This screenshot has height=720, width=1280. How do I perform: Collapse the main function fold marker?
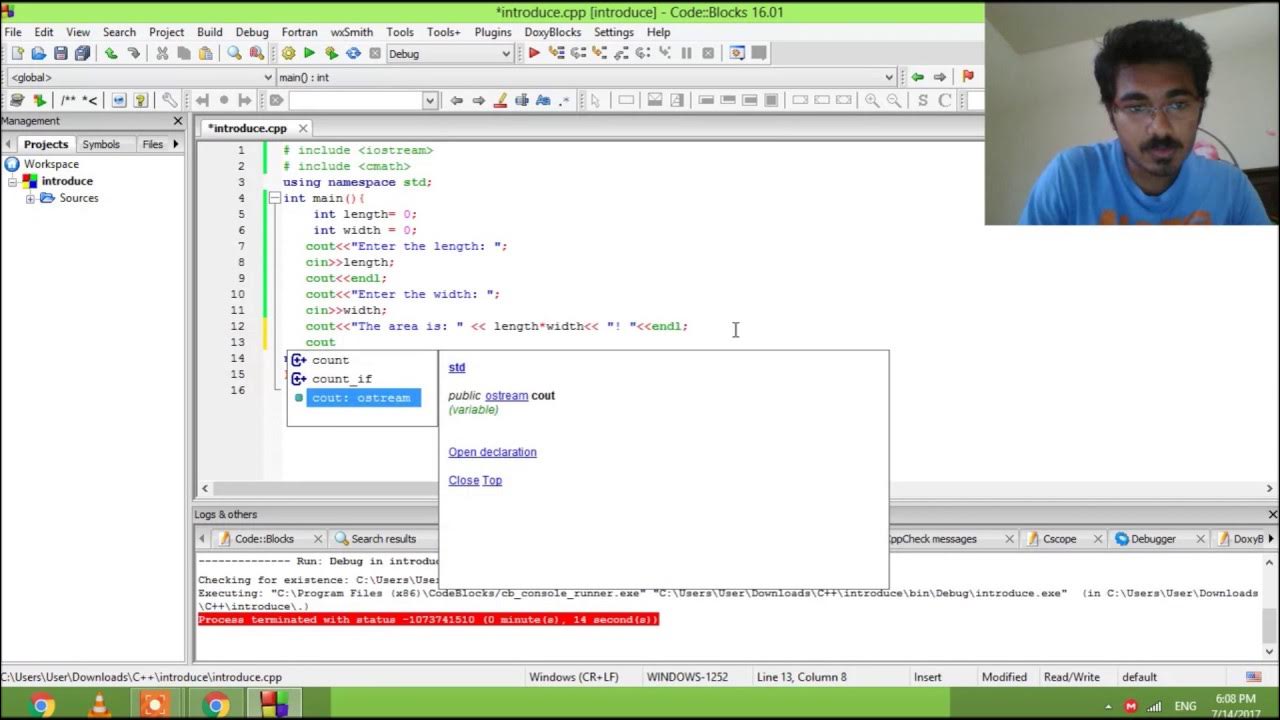274,198
